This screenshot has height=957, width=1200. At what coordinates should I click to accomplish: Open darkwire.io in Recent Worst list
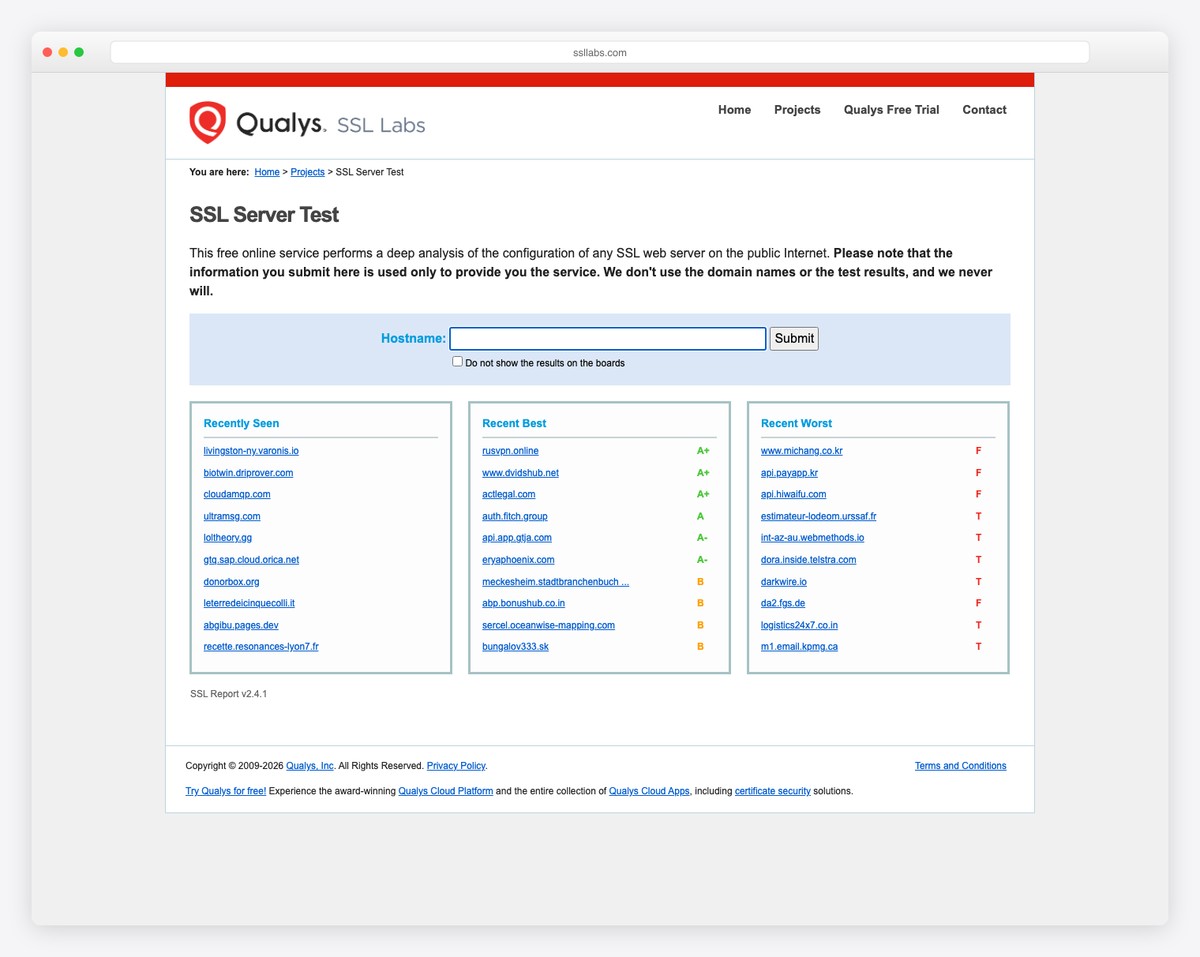click(783, 582)
